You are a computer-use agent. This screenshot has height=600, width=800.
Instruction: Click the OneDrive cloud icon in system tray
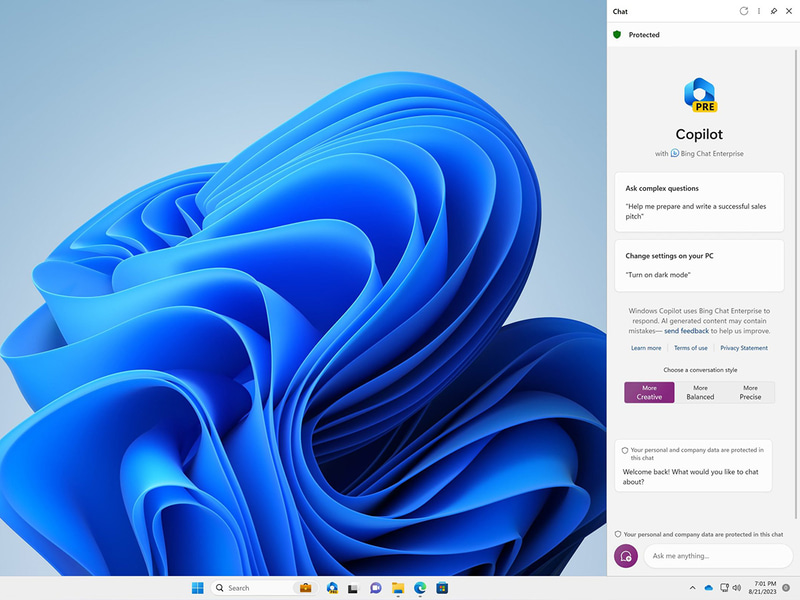point(708,587)
